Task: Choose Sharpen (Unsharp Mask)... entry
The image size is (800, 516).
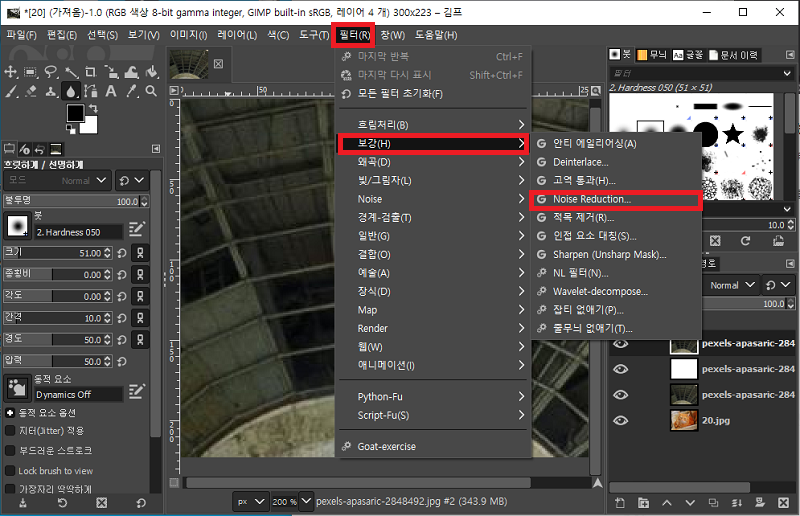Action: pyautogui.click(x=615, y=254)
